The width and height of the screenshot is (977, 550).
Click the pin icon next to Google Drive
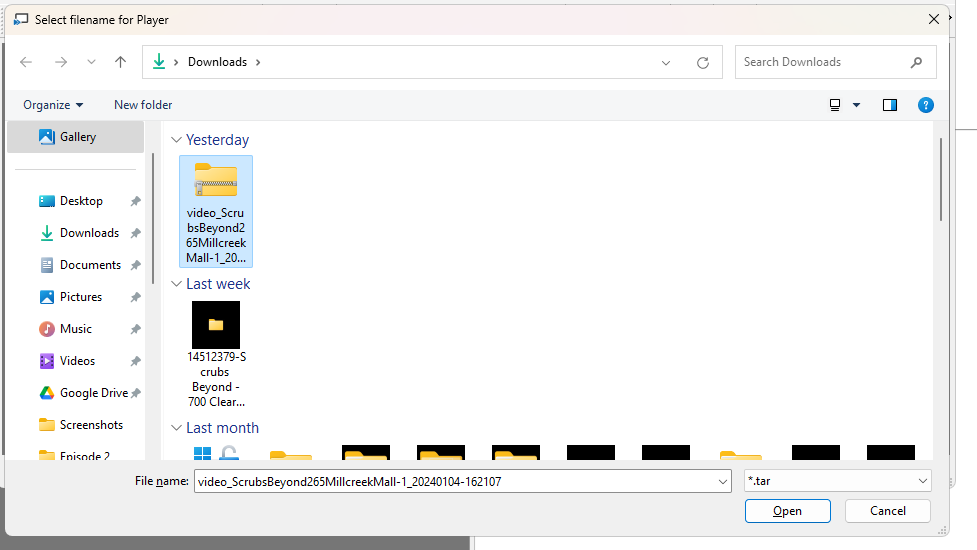(x=136, y=393)
